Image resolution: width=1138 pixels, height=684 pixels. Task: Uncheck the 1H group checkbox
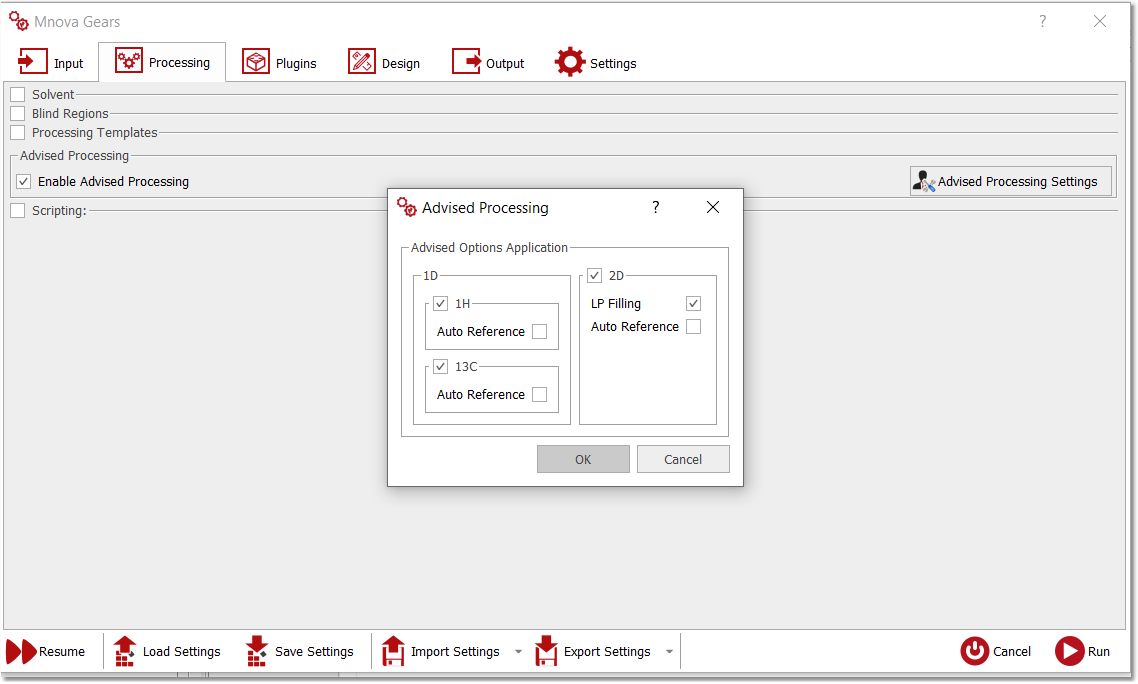(x=441, y=304)
